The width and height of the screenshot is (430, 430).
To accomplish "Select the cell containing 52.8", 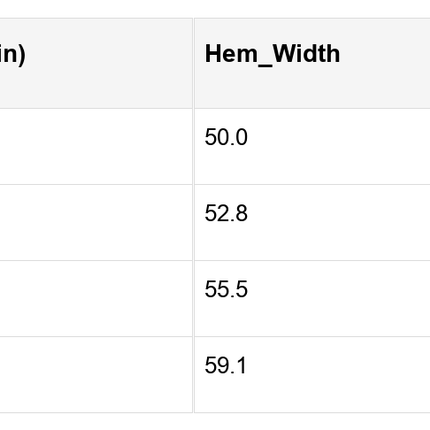I will coord(312,222).
